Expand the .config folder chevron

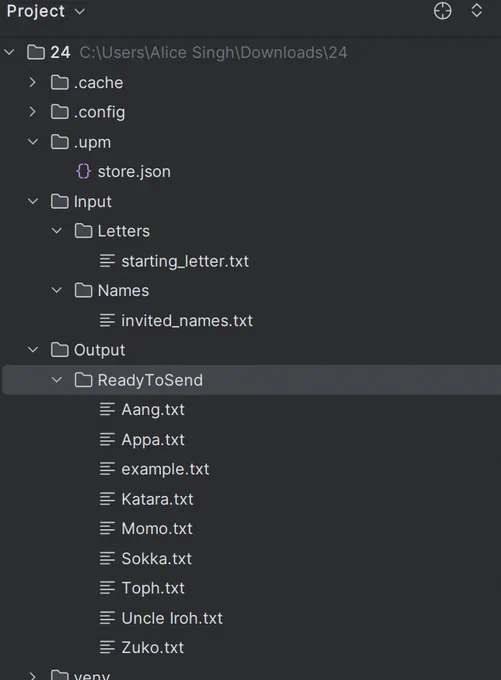point(33,112)
